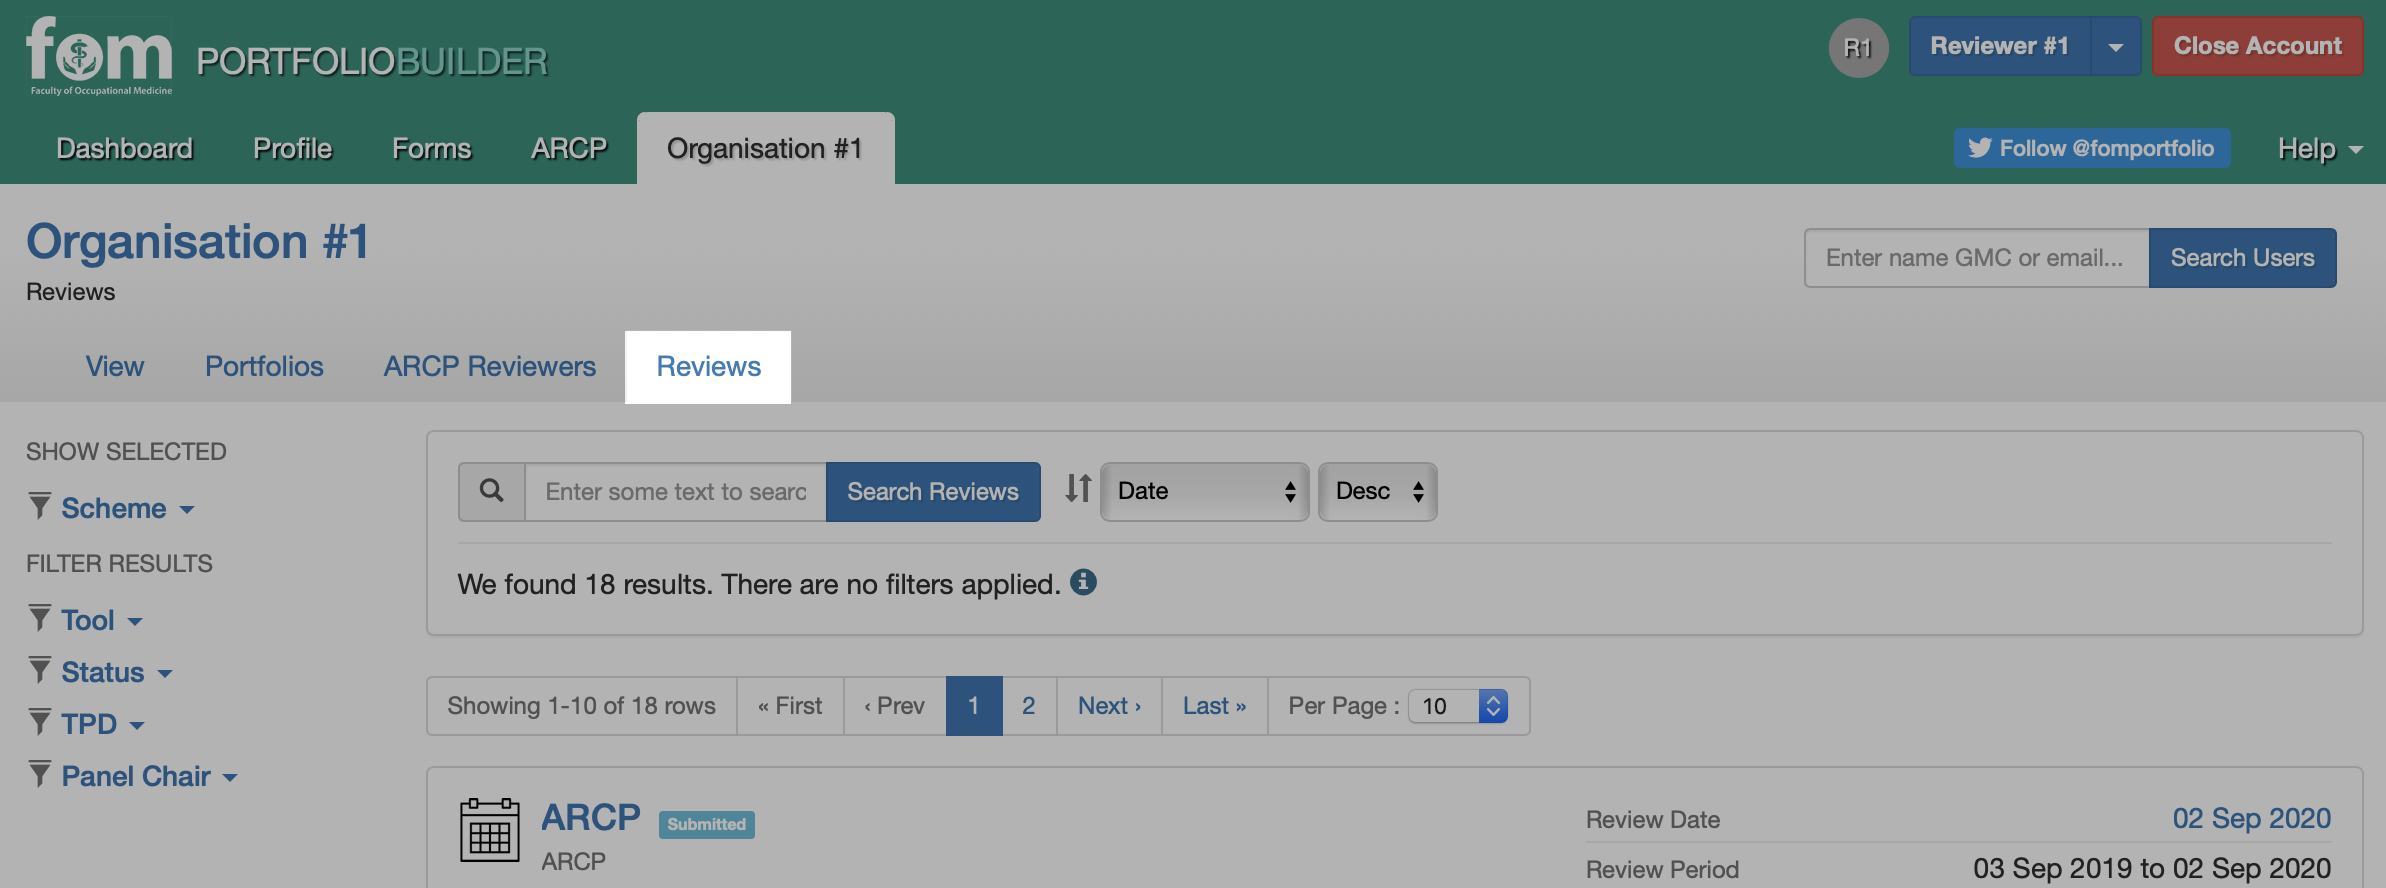Viewport: 2386px width, 888px height.
Task: Open the ARCP review title link
Action: [591, 818]
